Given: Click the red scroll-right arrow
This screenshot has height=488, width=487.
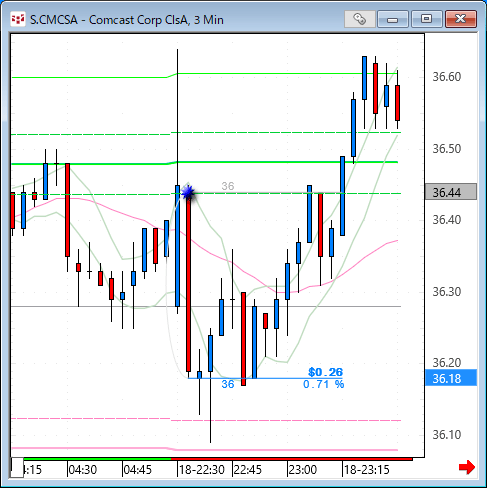Looking at the screenshot, I should pyautogui.click(x=467, y=467).
